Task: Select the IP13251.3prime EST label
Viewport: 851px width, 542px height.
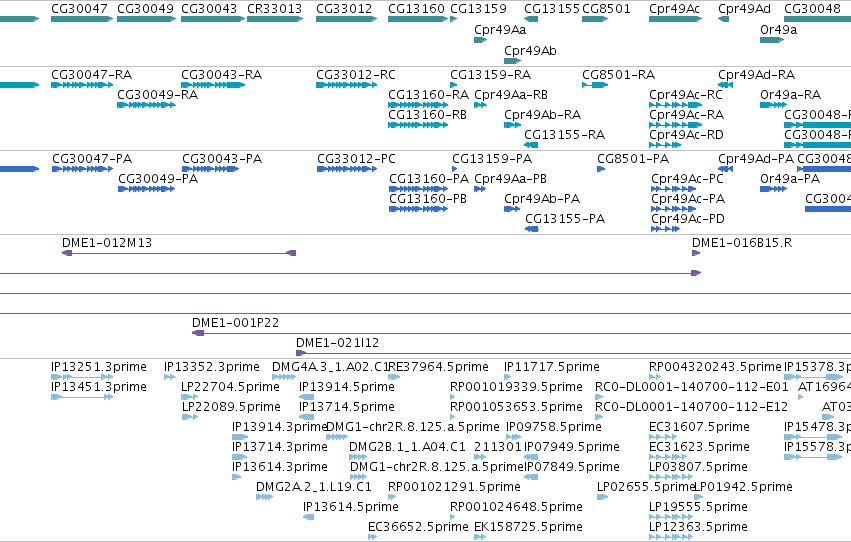Action: tap(99, 367)
